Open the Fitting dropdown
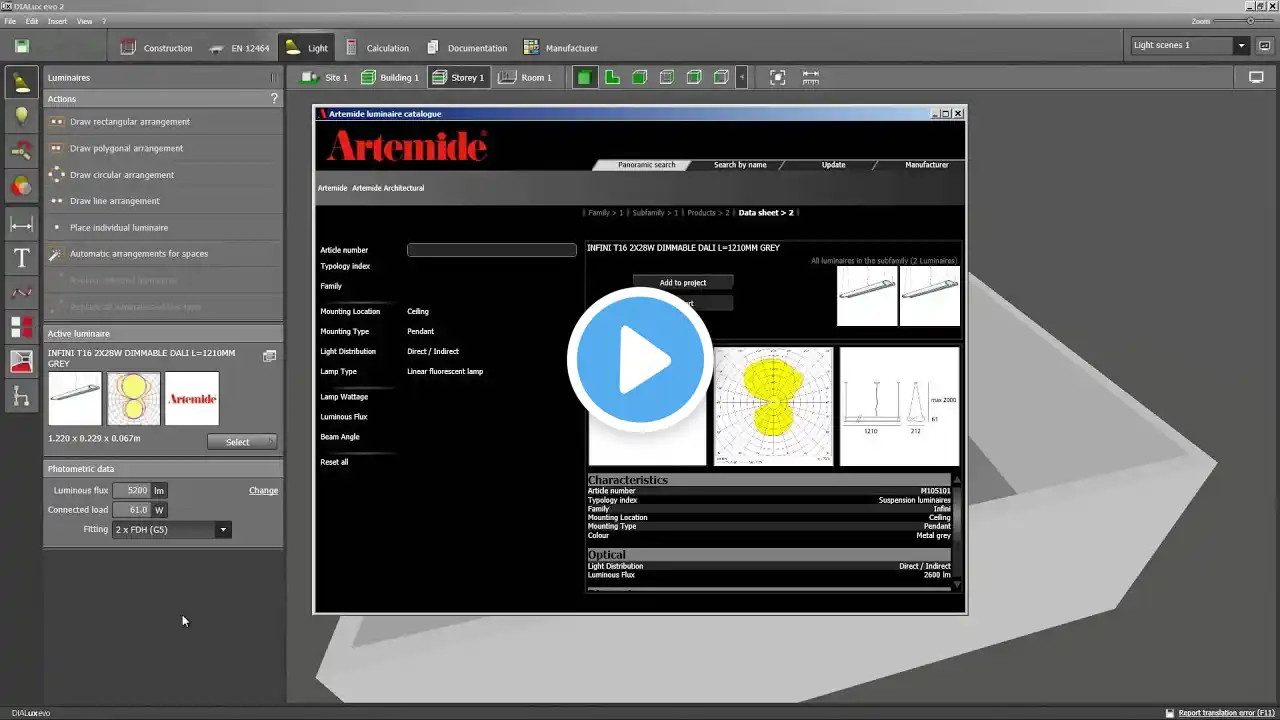Image resolution: width=1280 pixels, height=720 pixels. [172, 530]
